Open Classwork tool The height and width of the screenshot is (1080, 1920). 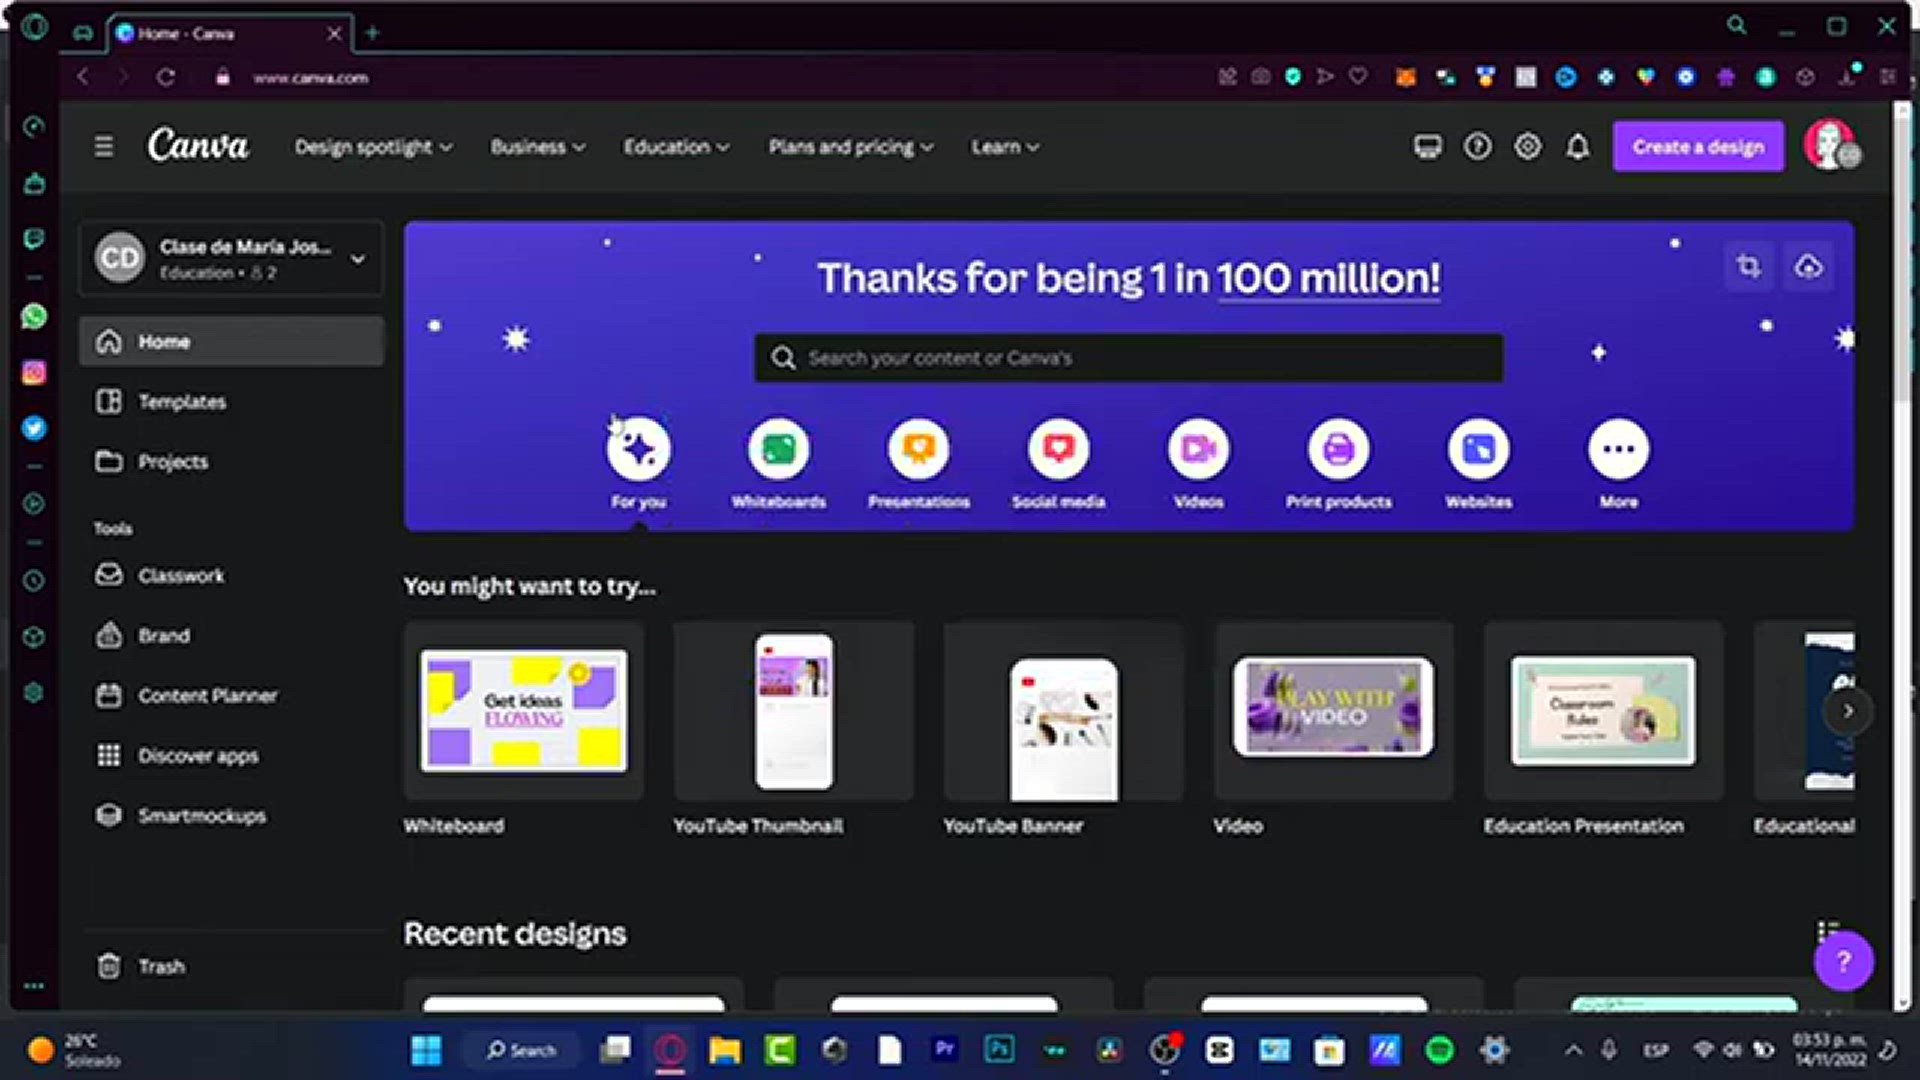click(x=231, y=575)
